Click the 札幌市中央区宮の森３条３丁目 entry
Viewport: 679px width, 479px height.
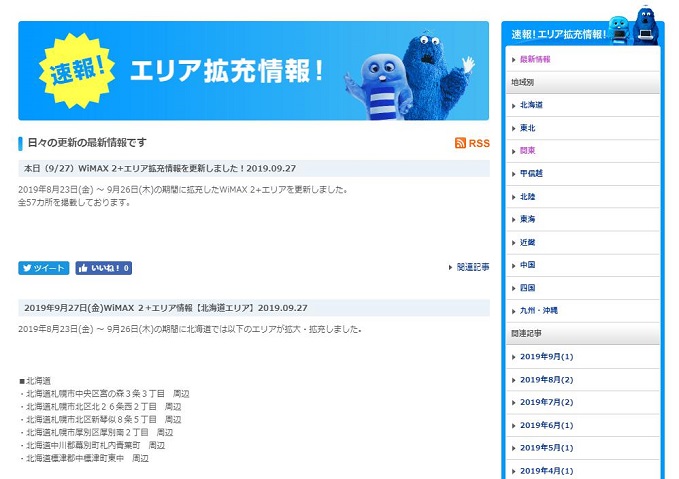coord(107,394)
